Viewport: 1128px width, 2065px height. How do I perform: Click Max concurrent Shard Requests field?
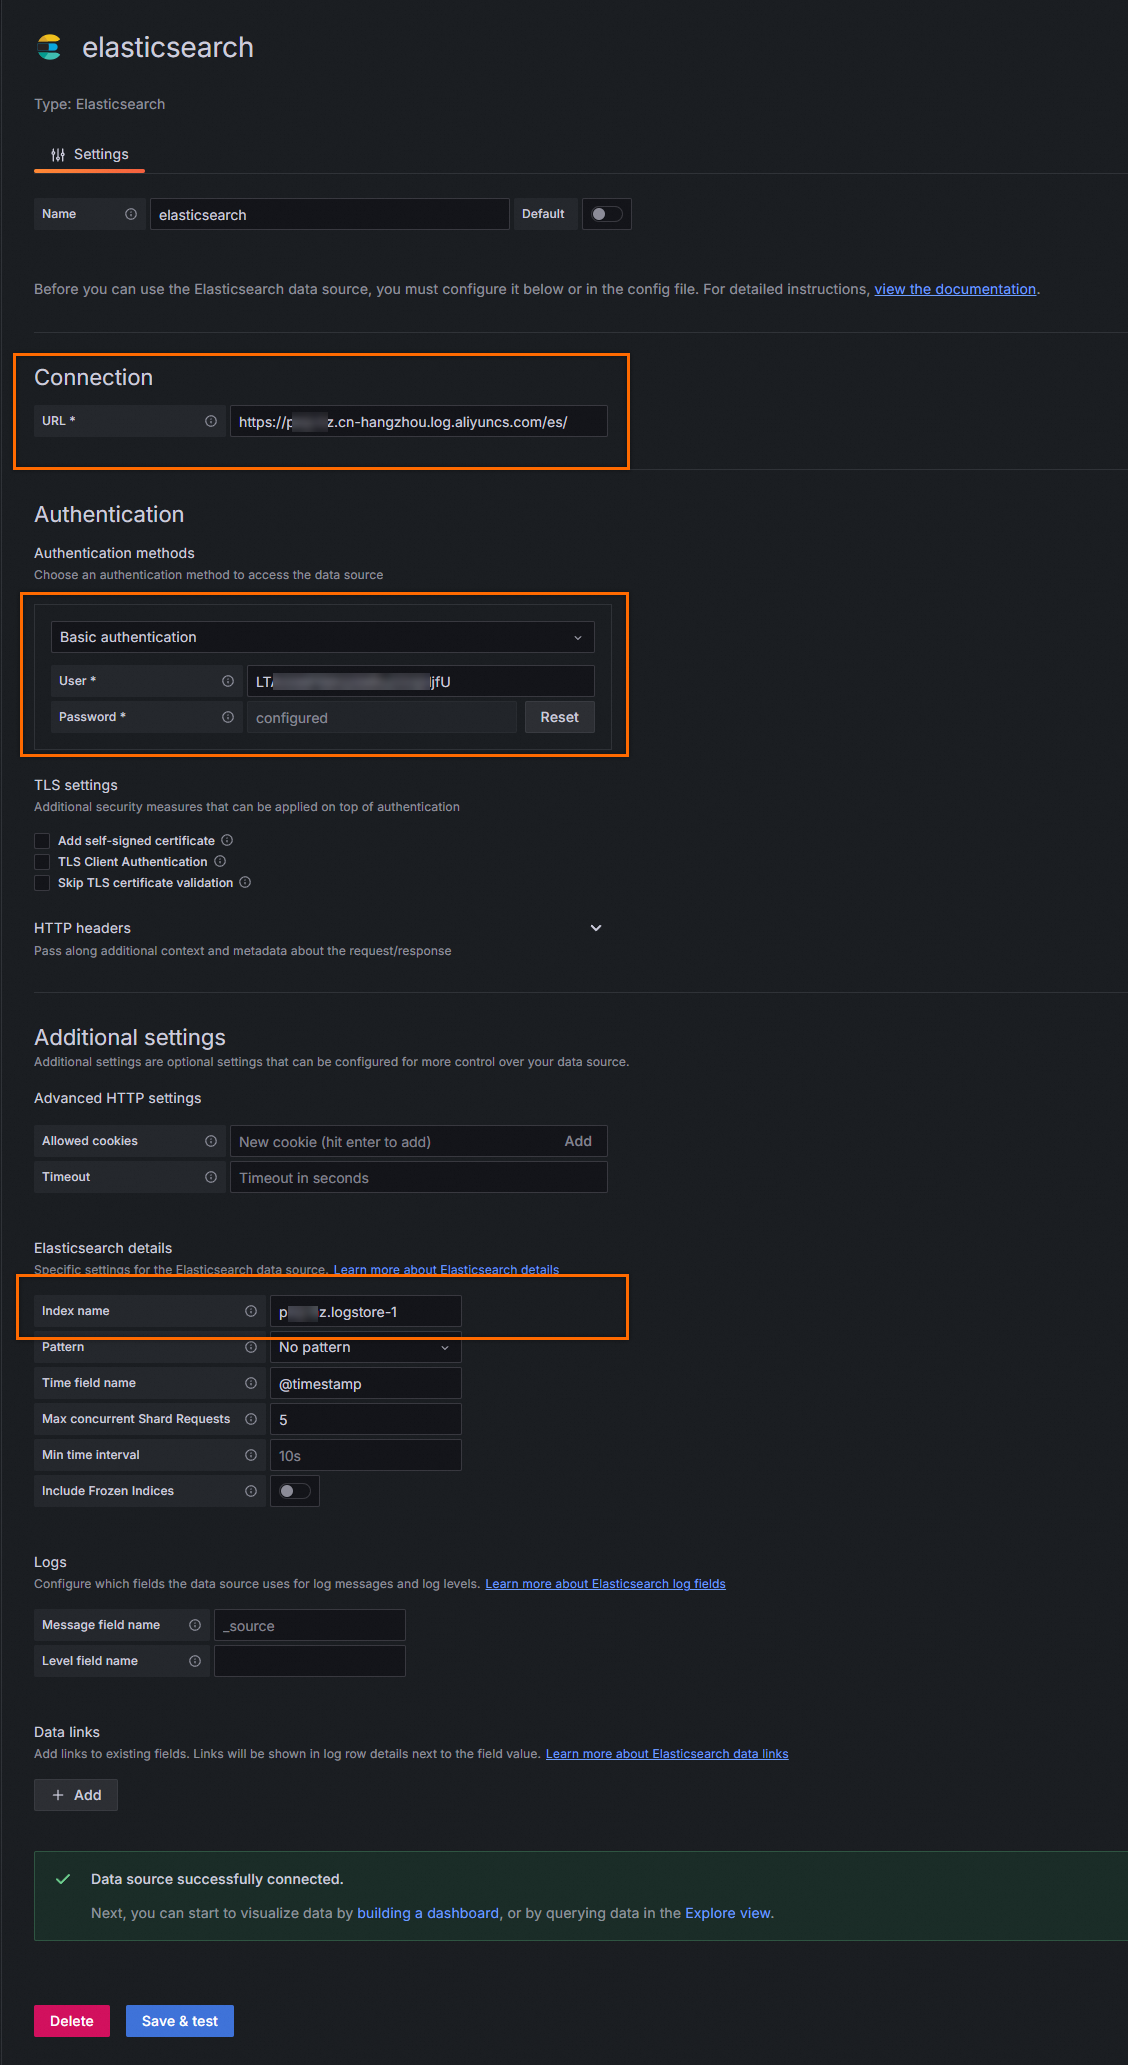coord(366,1419)
